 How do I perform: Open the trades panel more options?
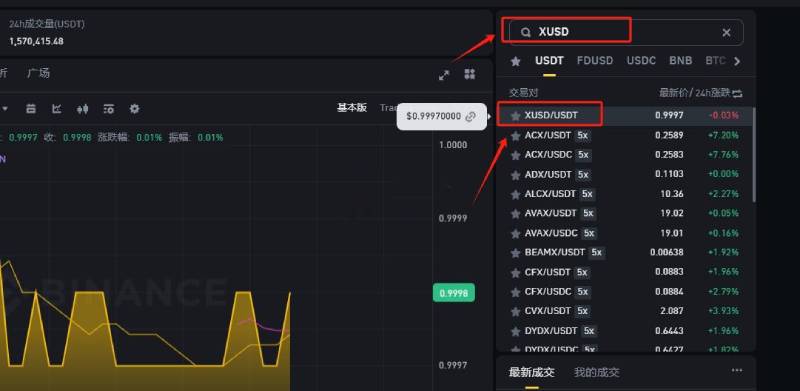(x=737, y=371)
